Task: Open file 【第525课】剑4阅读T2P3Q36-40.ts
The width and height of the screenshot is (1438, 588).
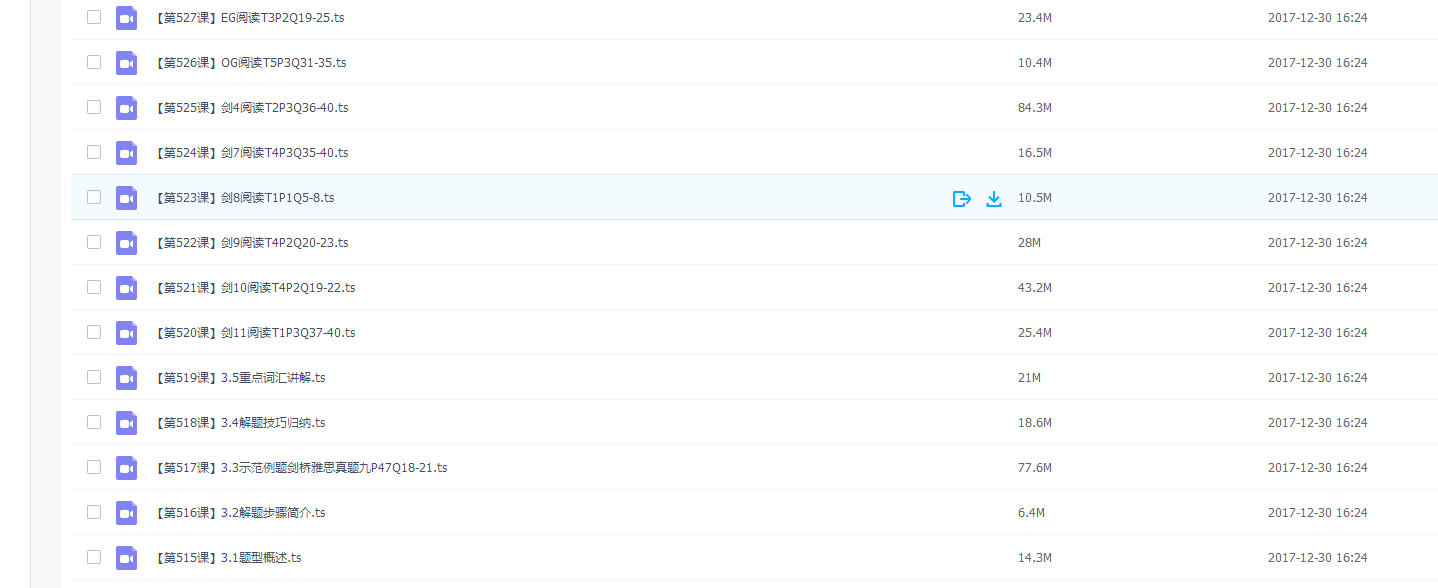Action: click(251, 108)
